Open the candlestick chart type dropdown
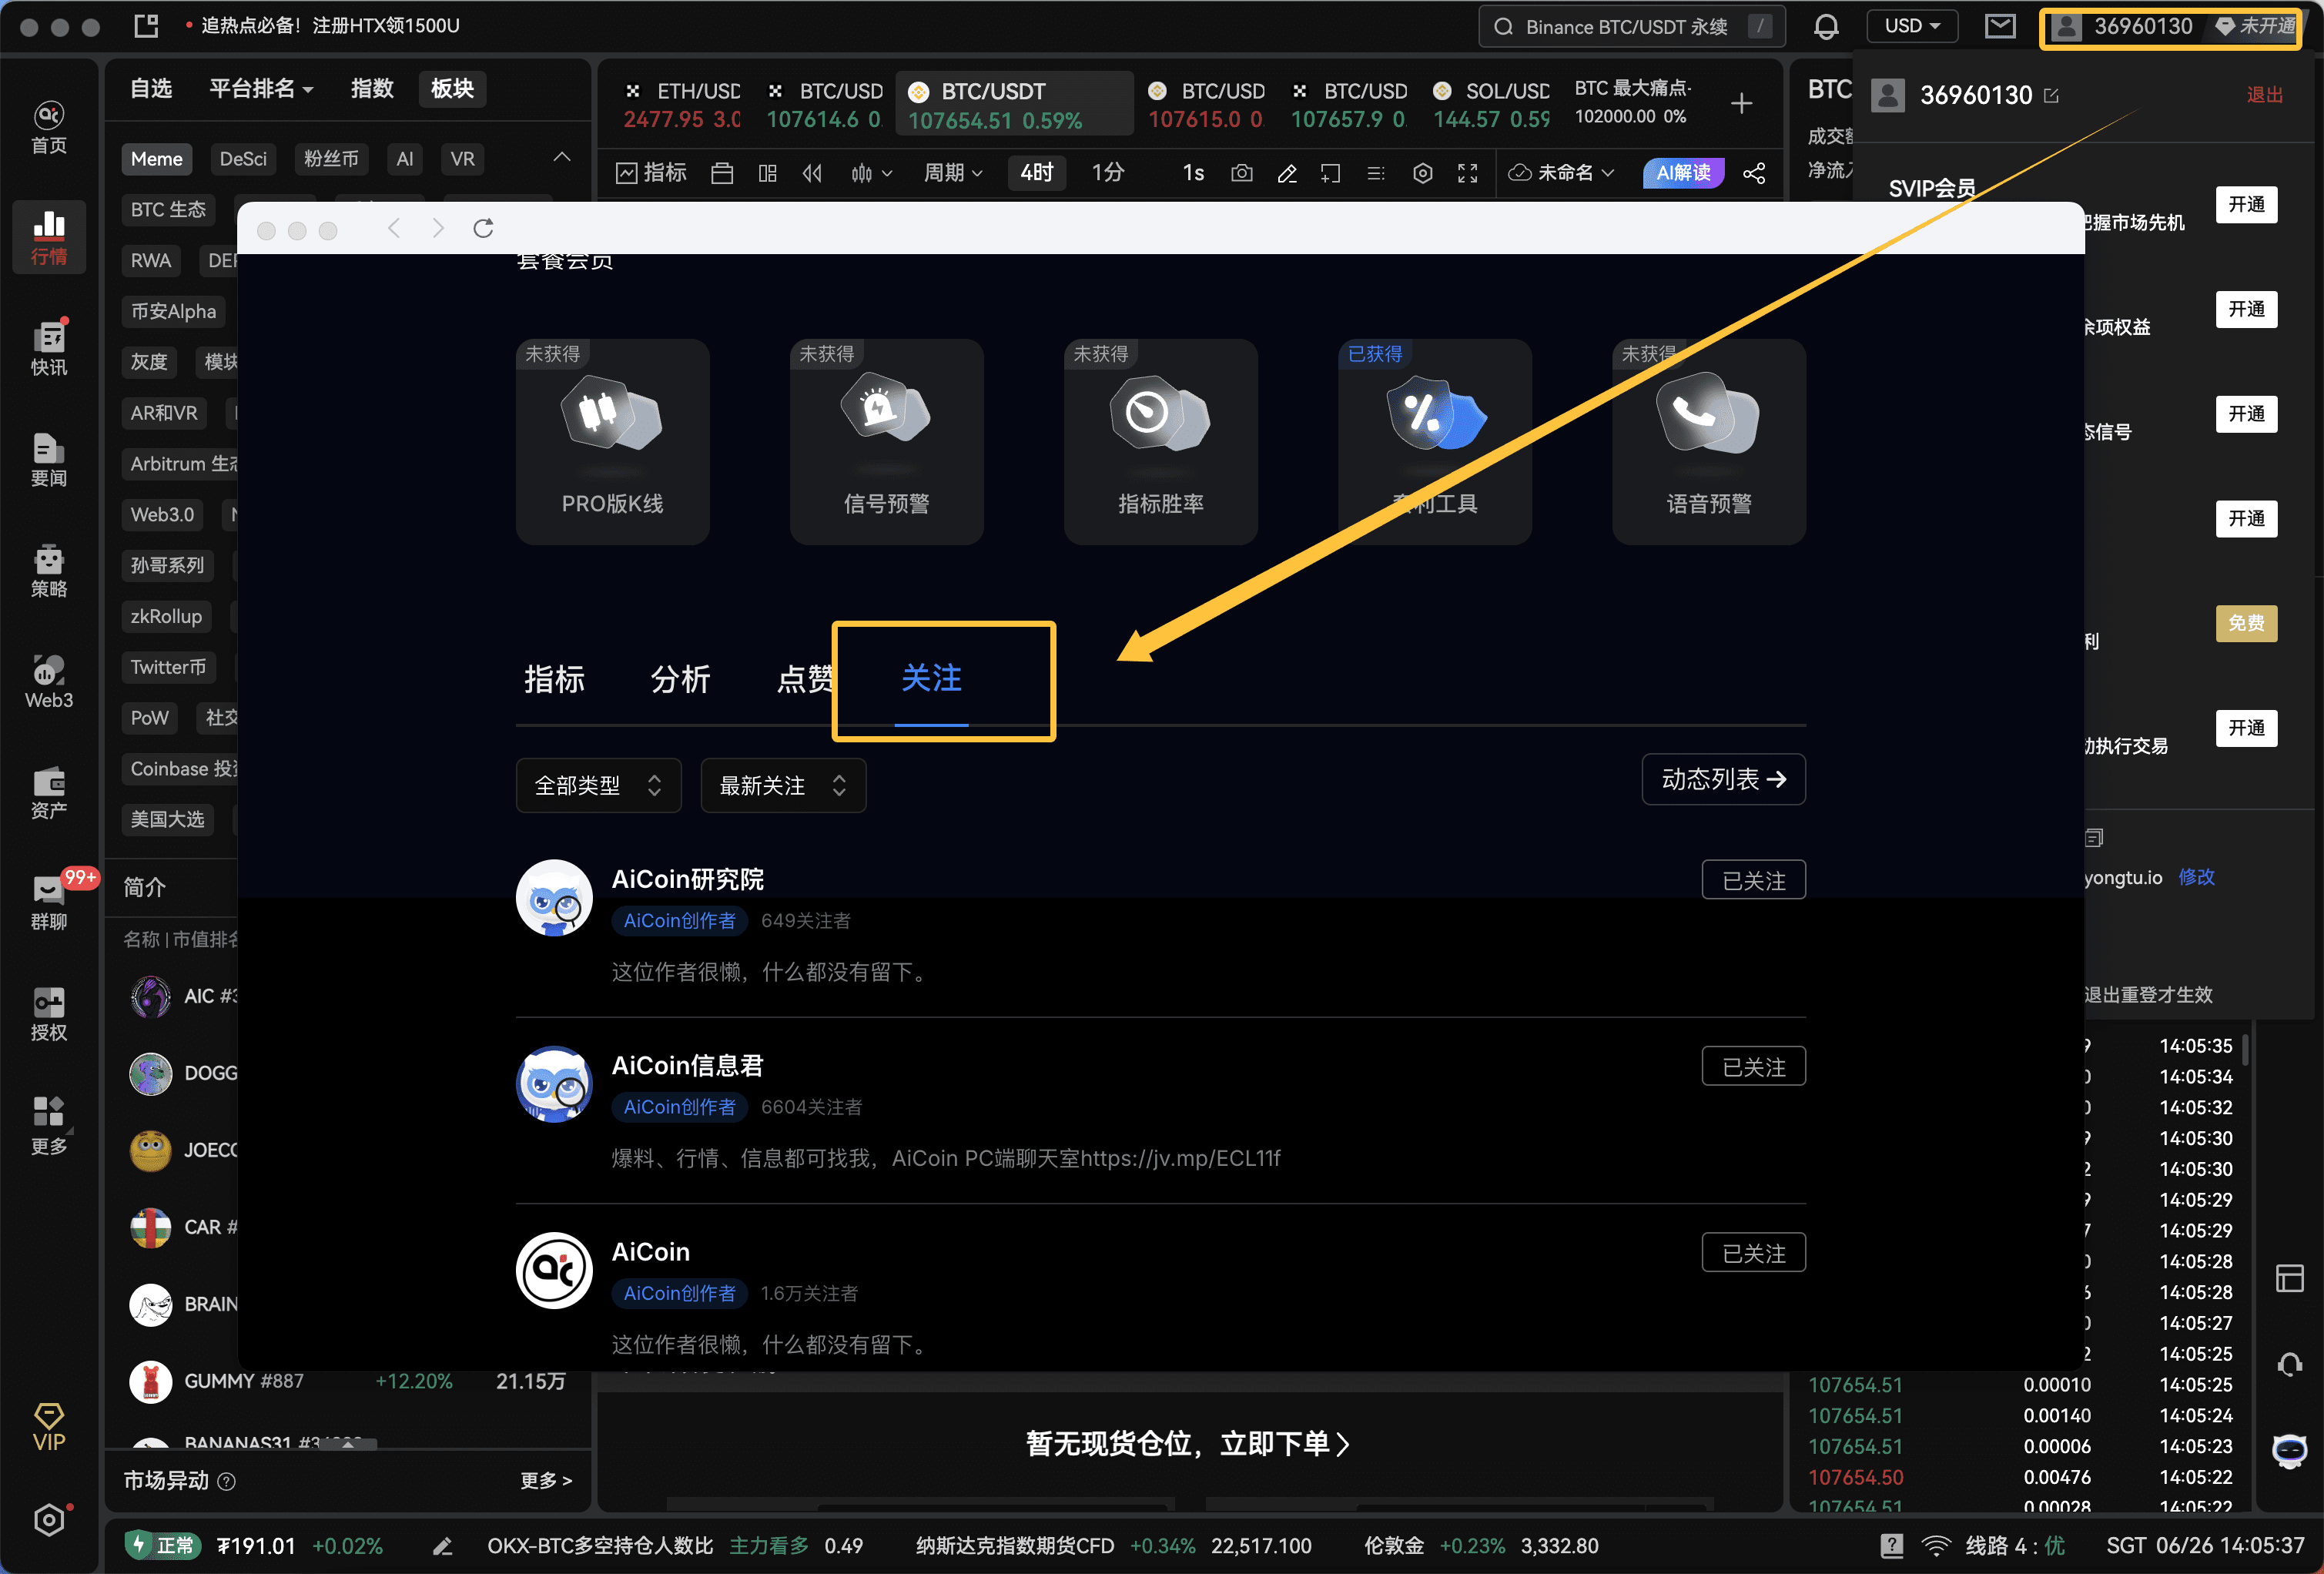 [870, 173]
